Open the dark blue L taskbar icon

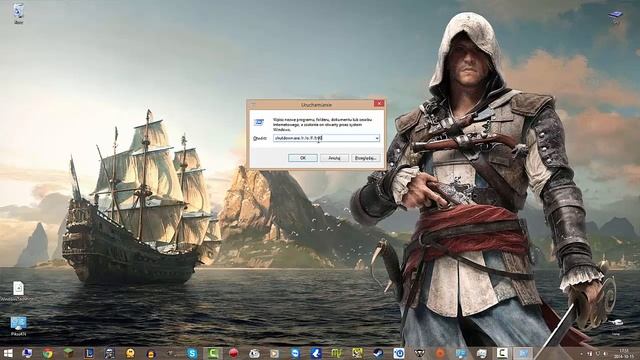[89, 353]
